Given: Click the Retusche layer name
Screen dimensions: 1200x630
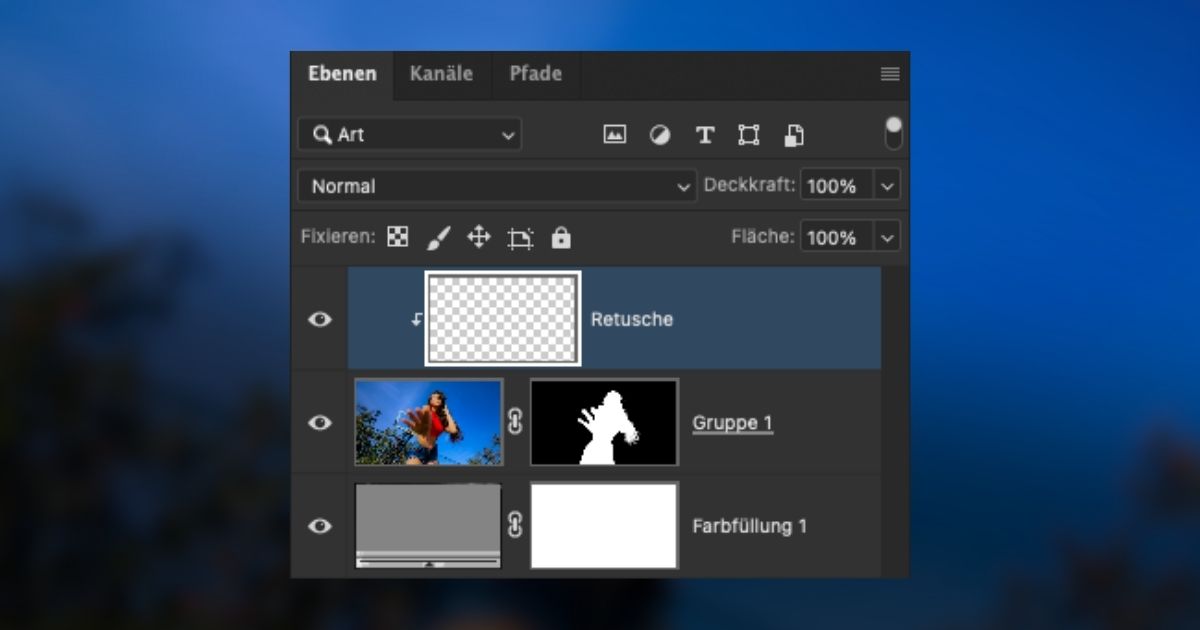Looking at the screenshot, I should tap(632, 320).
